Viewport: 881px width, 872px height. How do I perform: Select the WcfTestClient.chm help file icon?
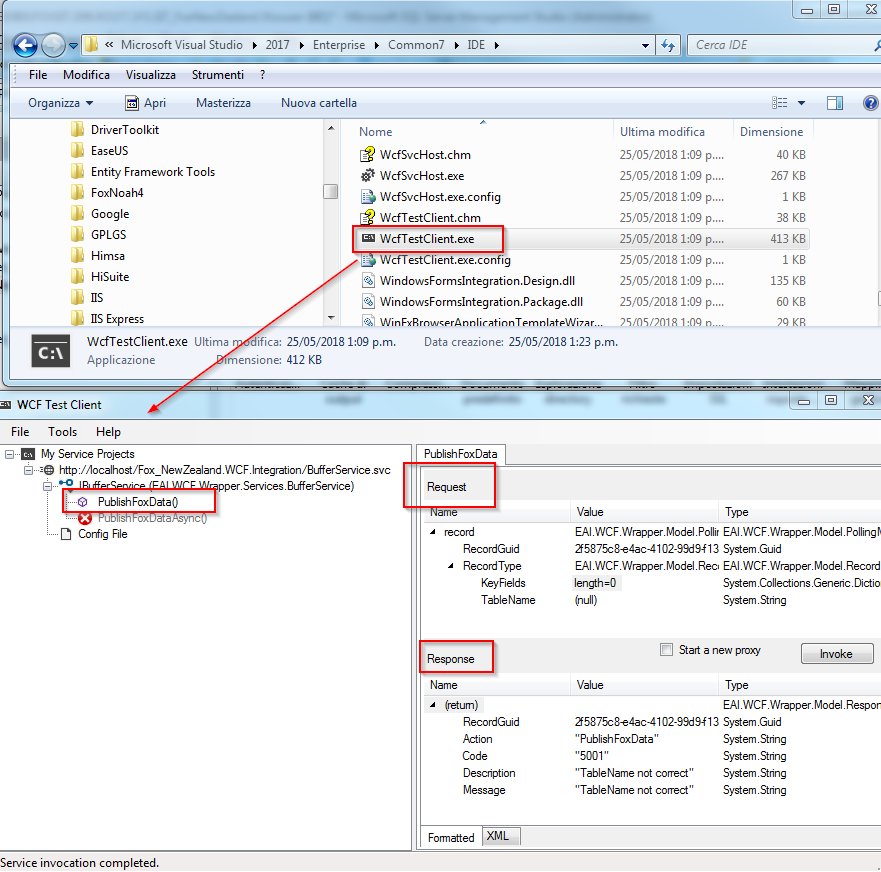point(368,218)
